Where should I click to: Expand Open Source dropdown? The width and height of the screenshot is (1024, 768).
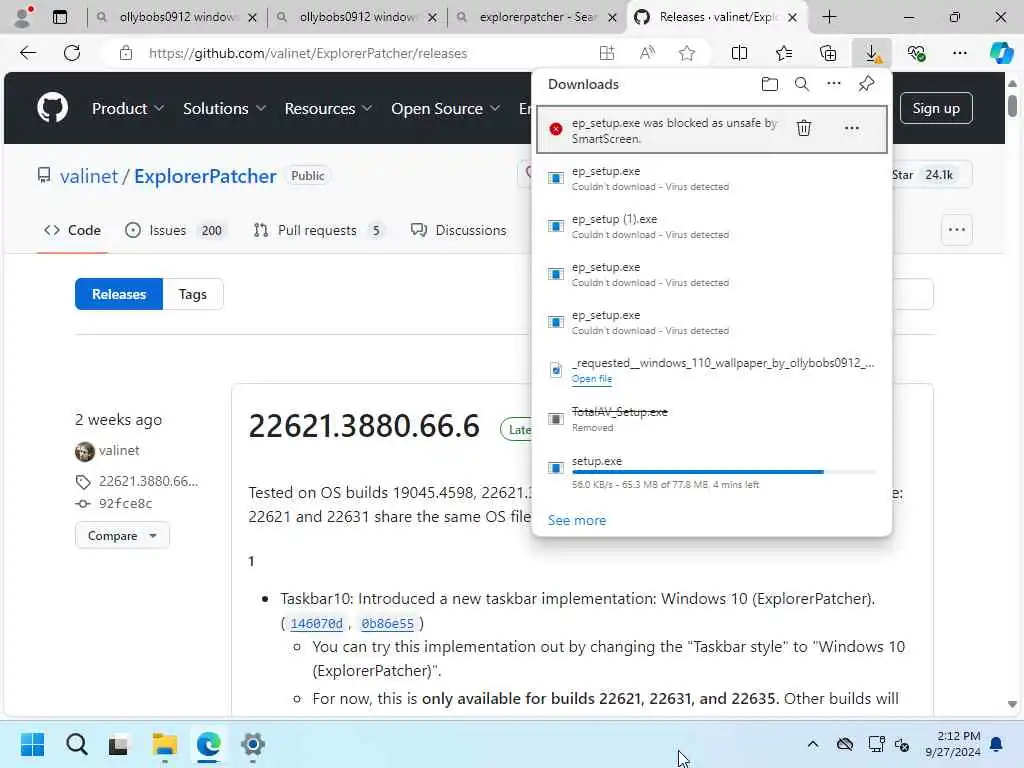click(x=445, y=108)
